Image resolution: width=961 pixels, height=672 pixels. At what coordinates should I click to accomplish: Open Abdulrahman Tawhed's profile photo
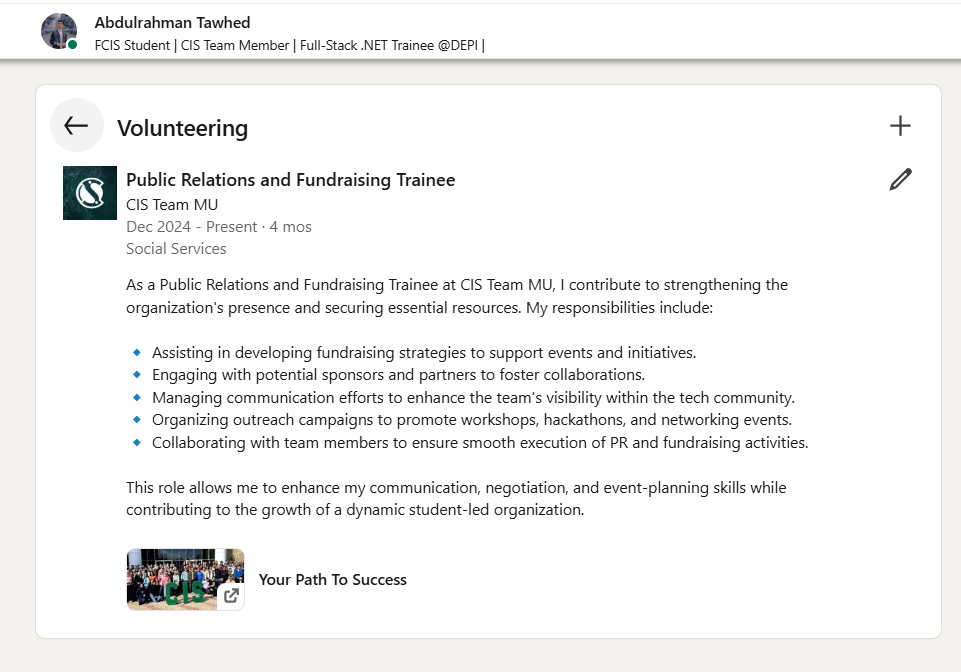point(59,31)
